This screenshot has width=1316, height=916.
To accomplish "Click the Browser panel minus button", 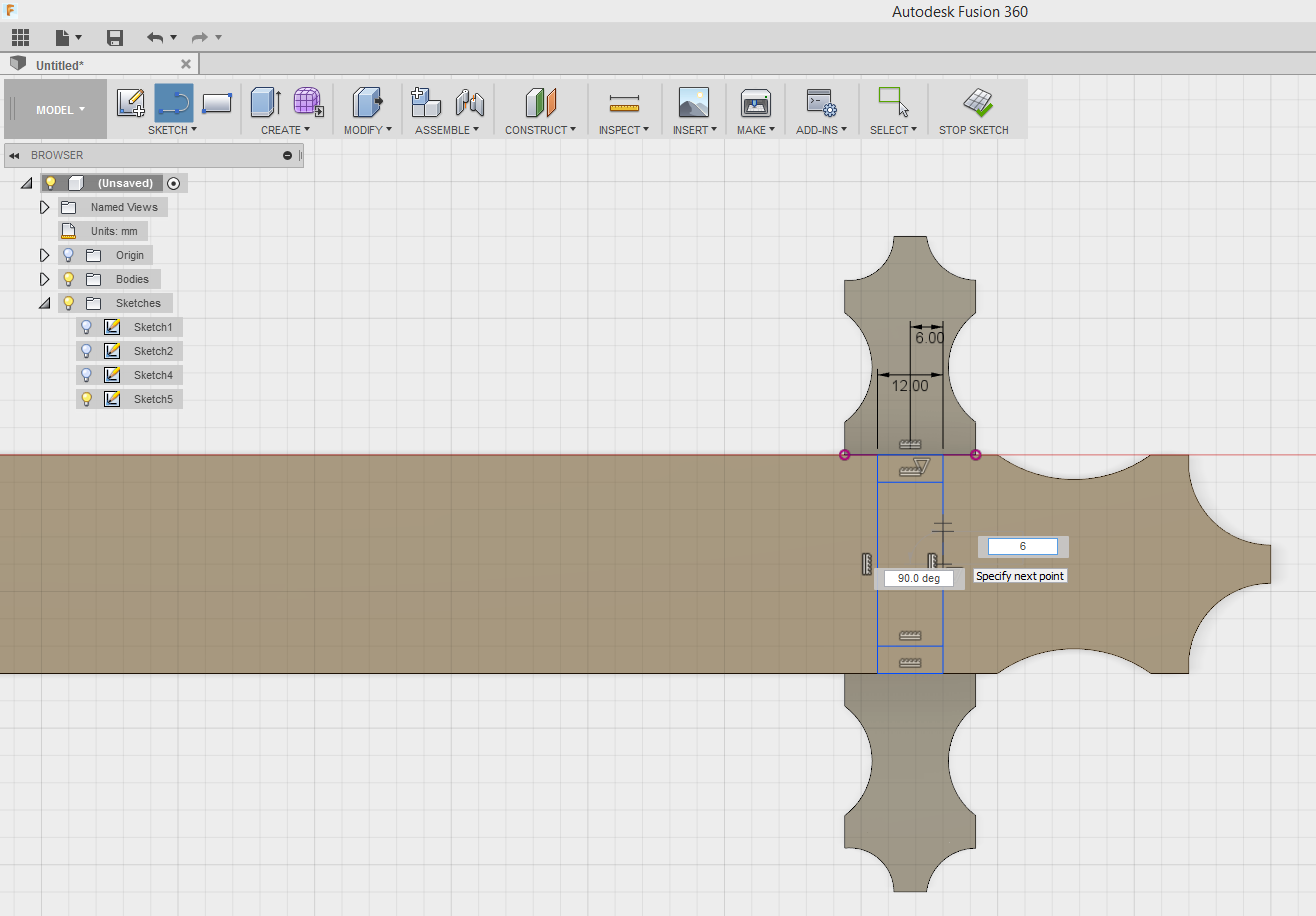I will (x=287, y=156).
